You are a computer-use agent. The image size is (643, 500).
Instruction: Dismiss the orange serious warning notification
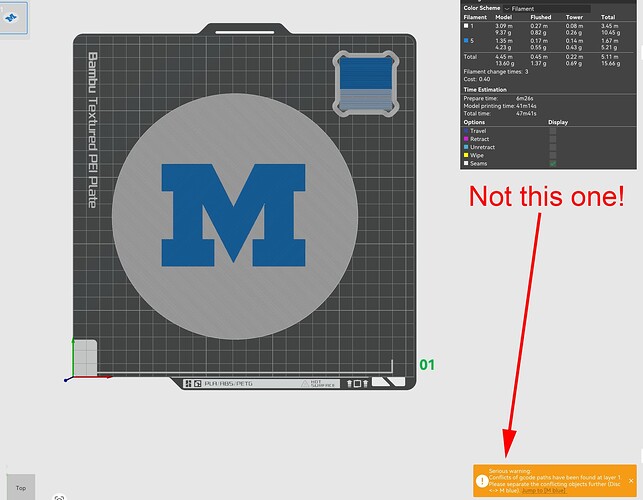pyautogui.click(x=631, y=481)
